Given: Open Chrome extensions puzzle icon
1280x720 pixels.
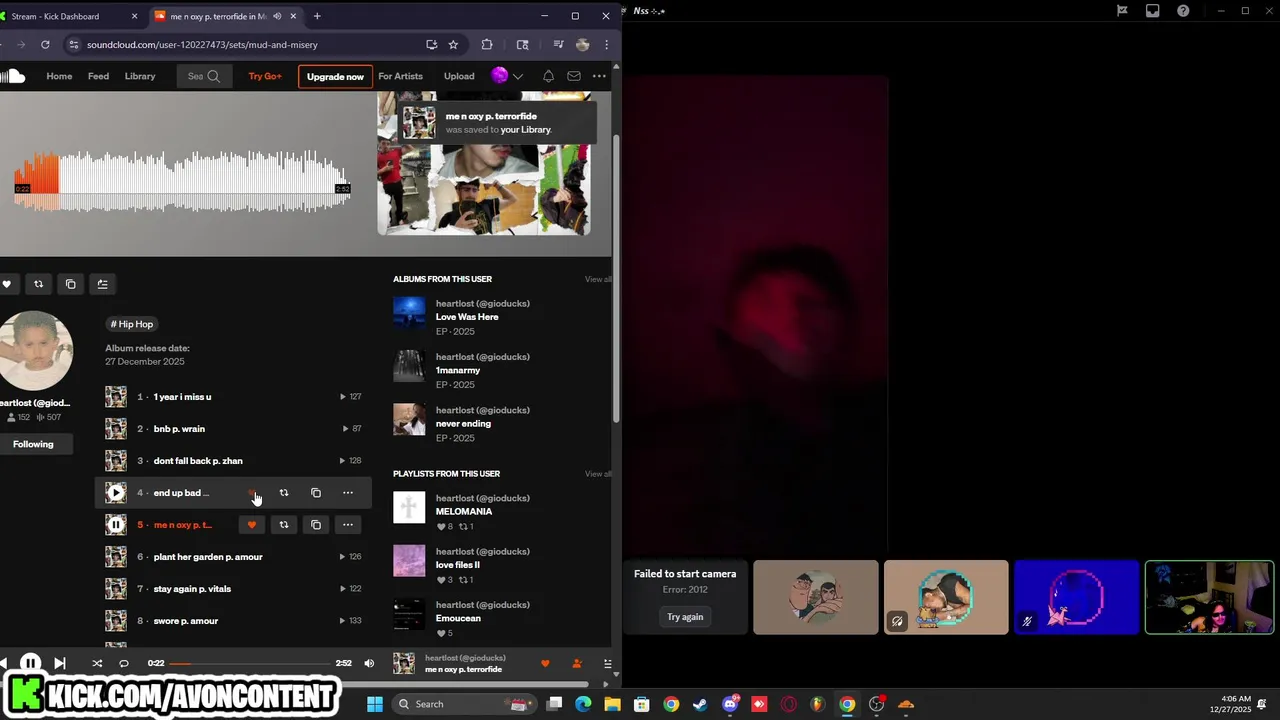Looking at the screenshot, I should (487, 44).
